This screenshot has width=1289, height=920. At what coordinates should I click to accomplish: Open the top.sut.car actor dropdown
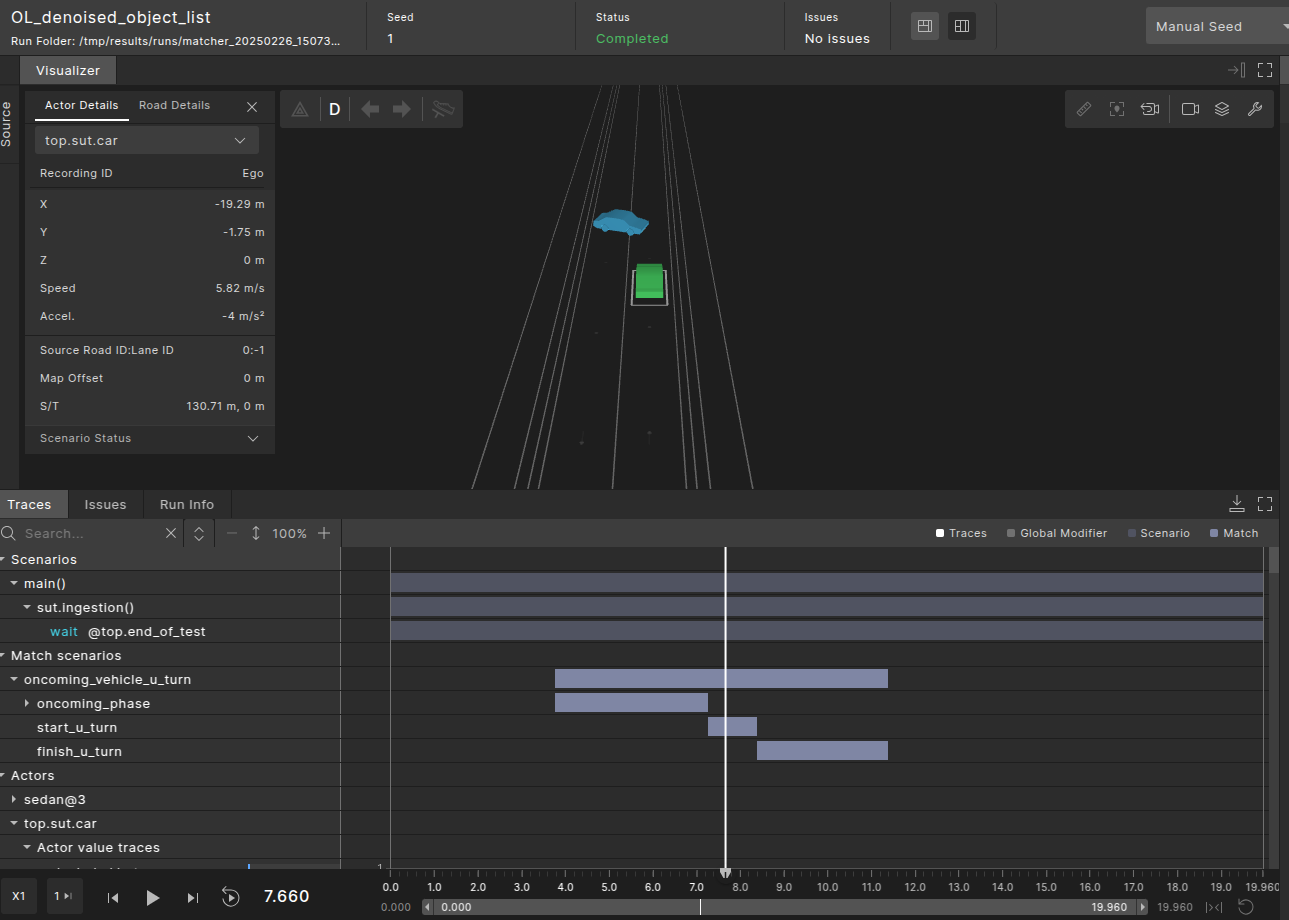tap(146, 141)
